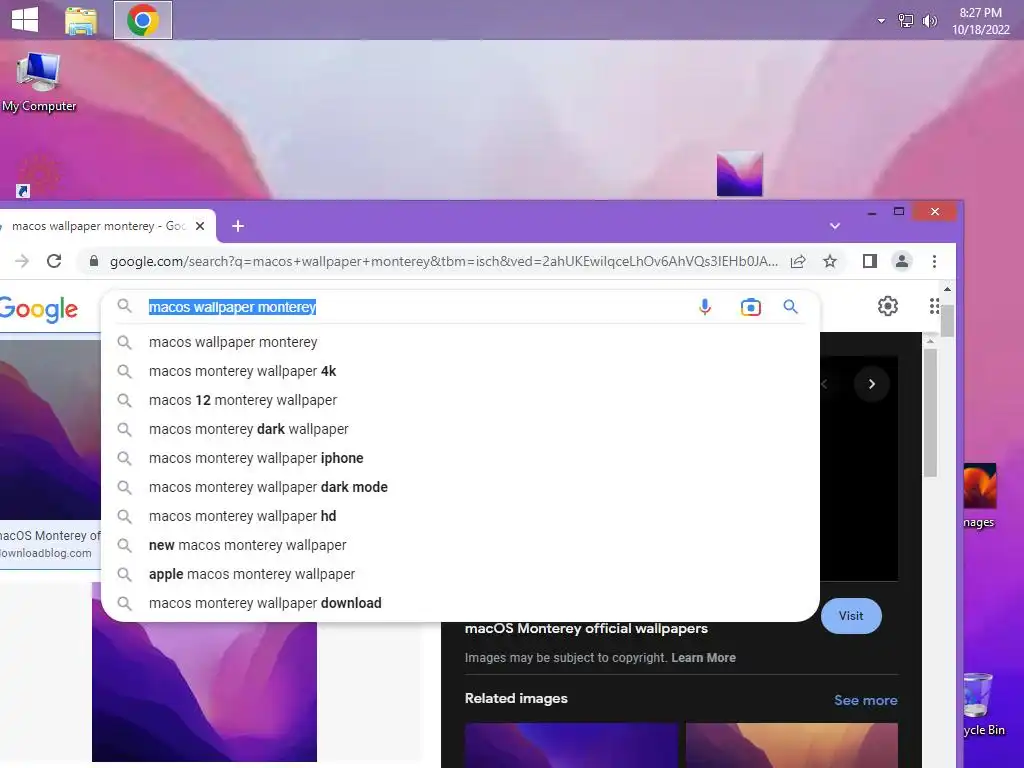Viewport: 1024px width, 768px height.
Task: Click the Google search text field
Action: [x=418, y=307]
